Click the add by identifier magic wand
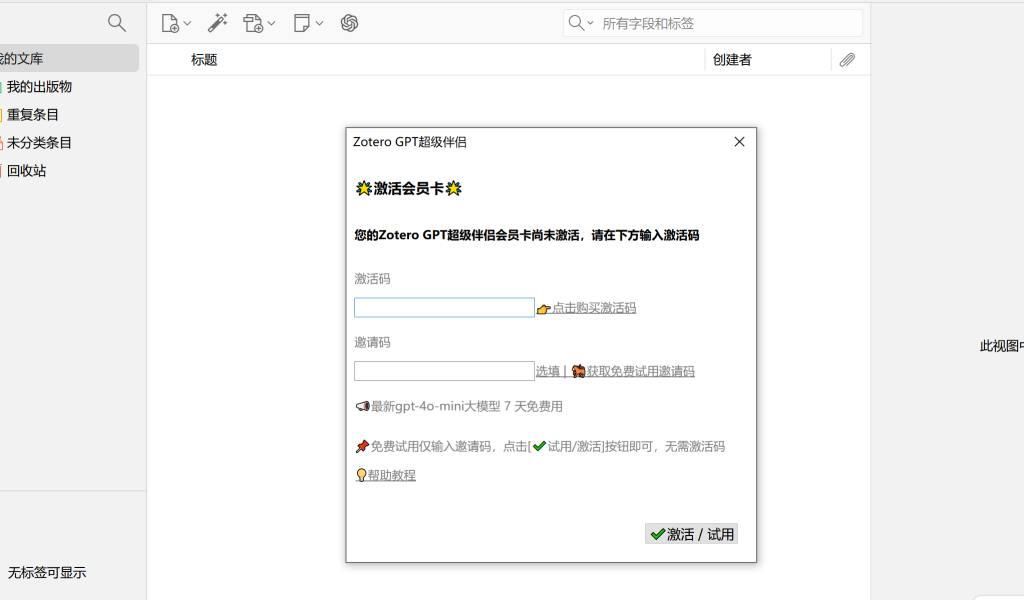Image resolution: width=1024 pixels, height=600 pixels. tap(217, 24)
